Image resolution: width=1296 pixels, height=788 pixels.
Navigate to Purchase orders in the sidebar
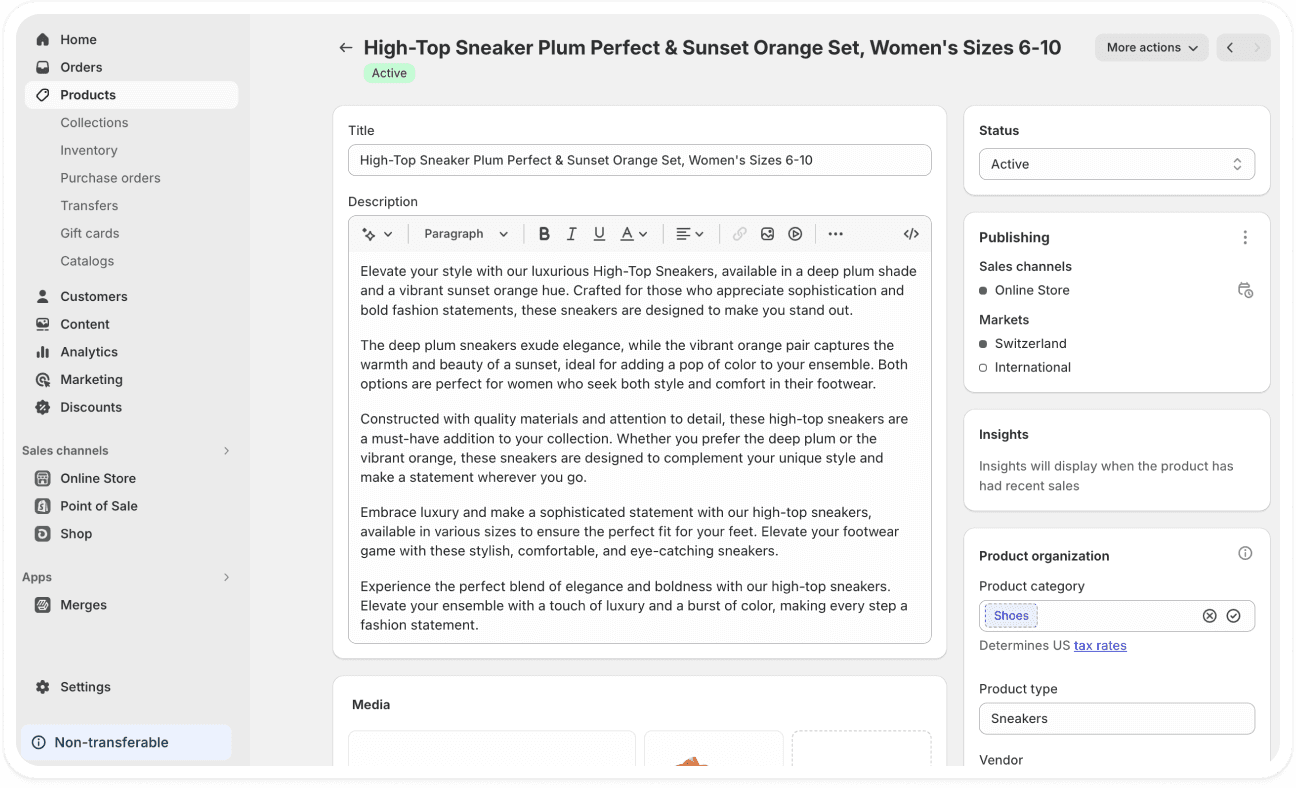pos(110,177)
